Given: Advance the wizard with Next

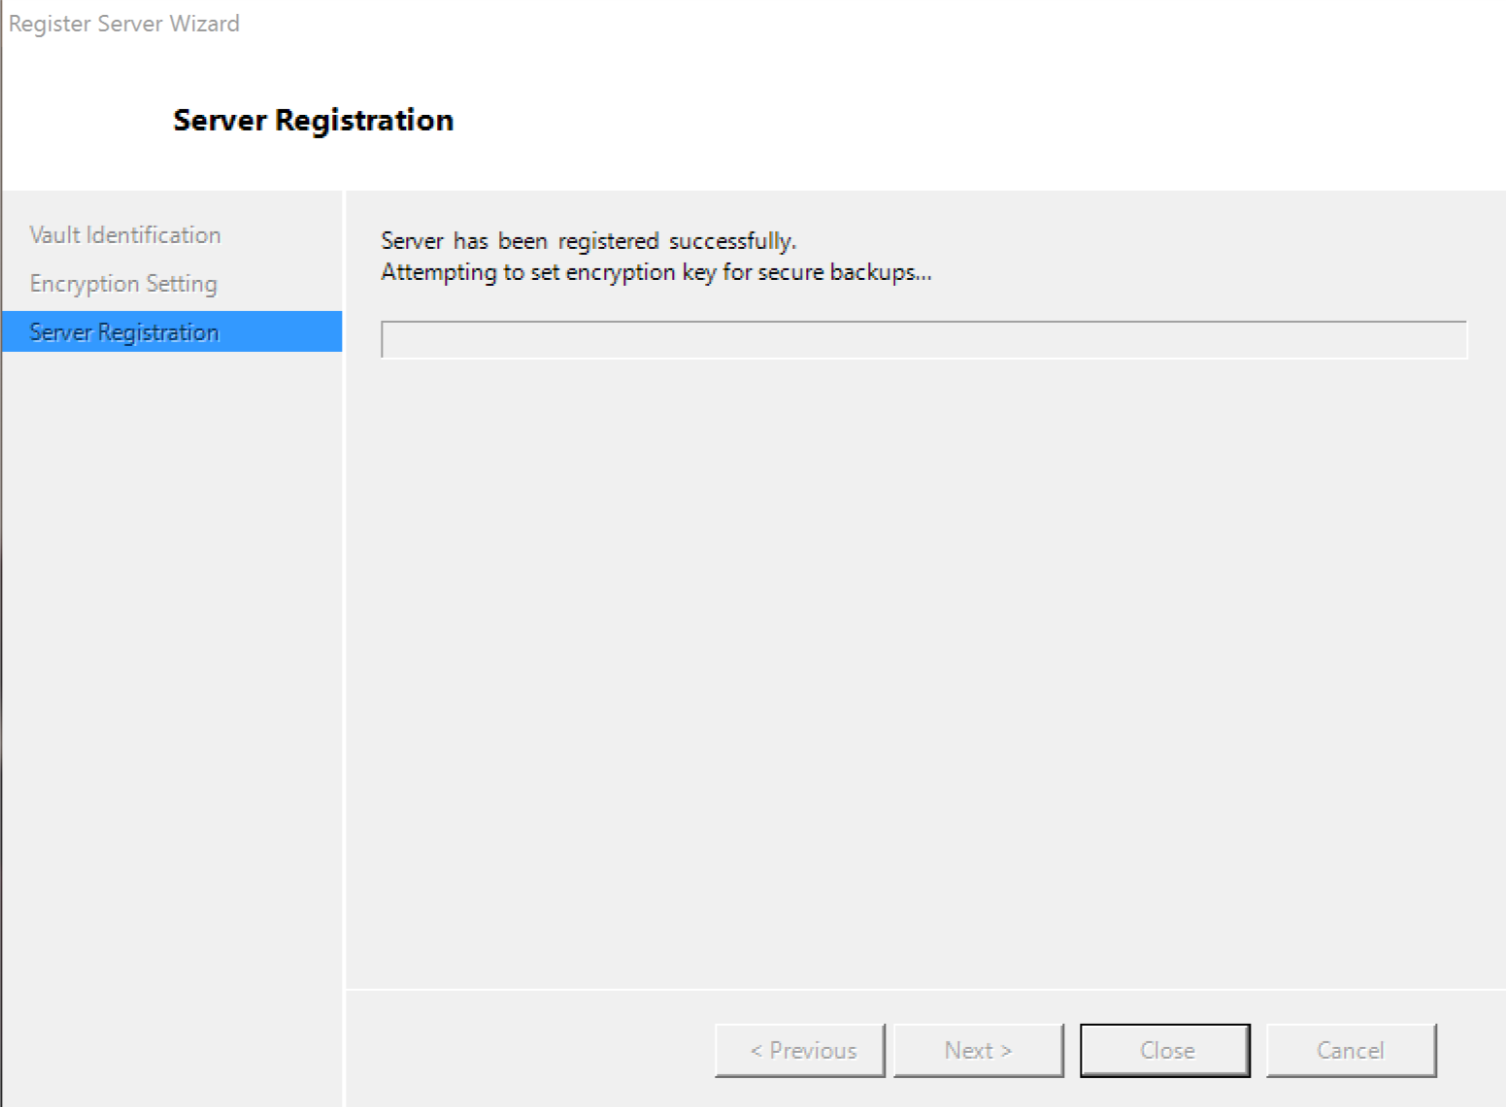Looking at the screenshot, I should (977, 1049).
